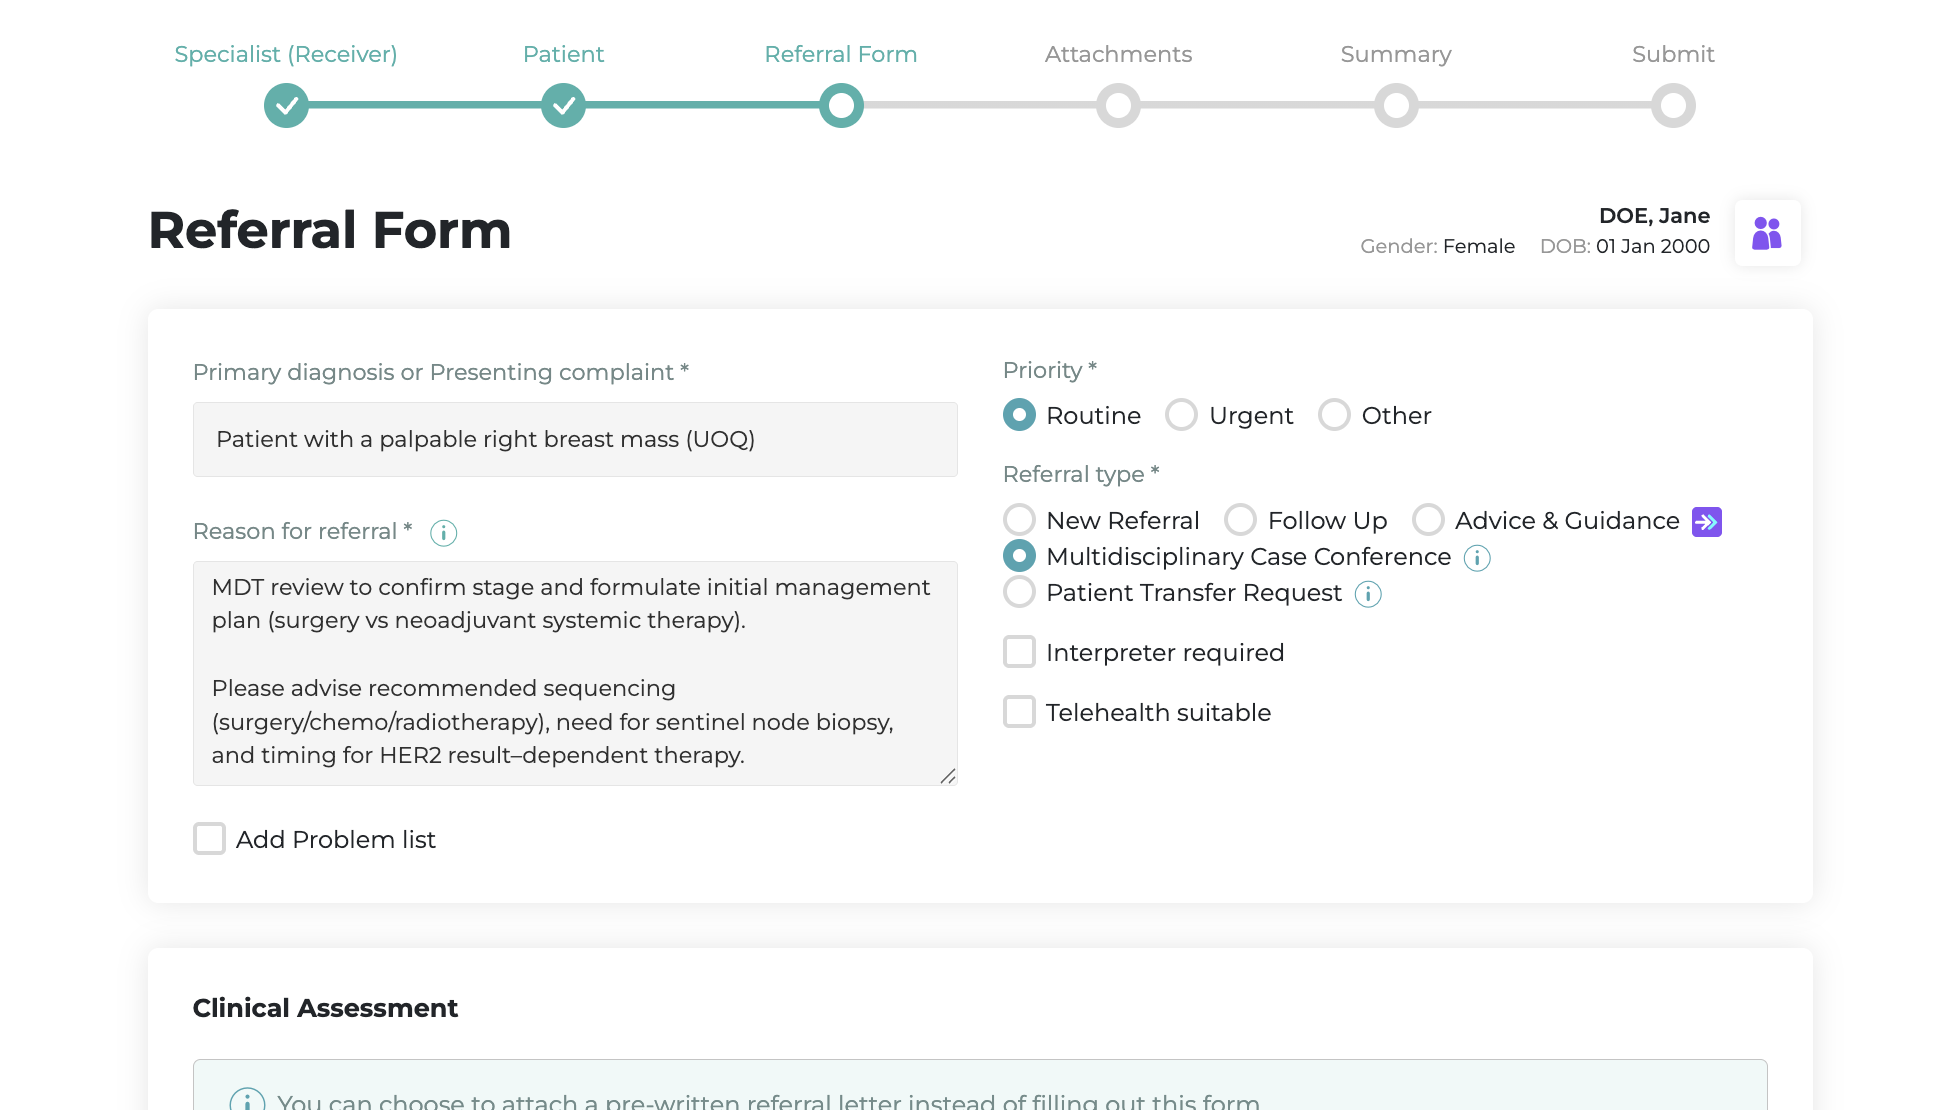Go to the Attachments step

[1118, 105]
